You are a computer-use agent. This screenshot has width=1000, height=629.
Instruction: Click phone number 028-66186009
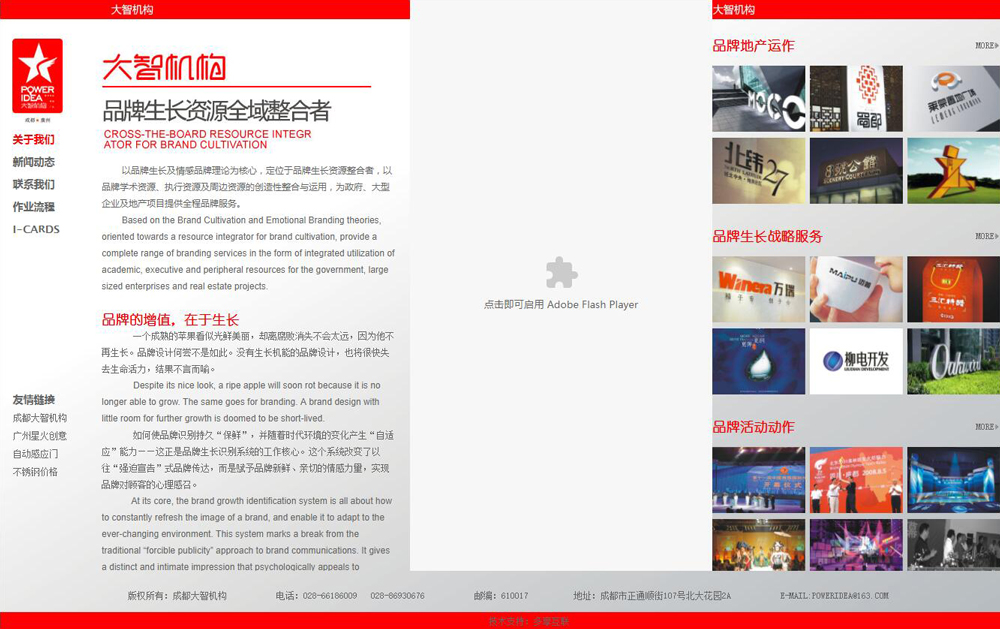pyautogui.click(x=330, y=596)
